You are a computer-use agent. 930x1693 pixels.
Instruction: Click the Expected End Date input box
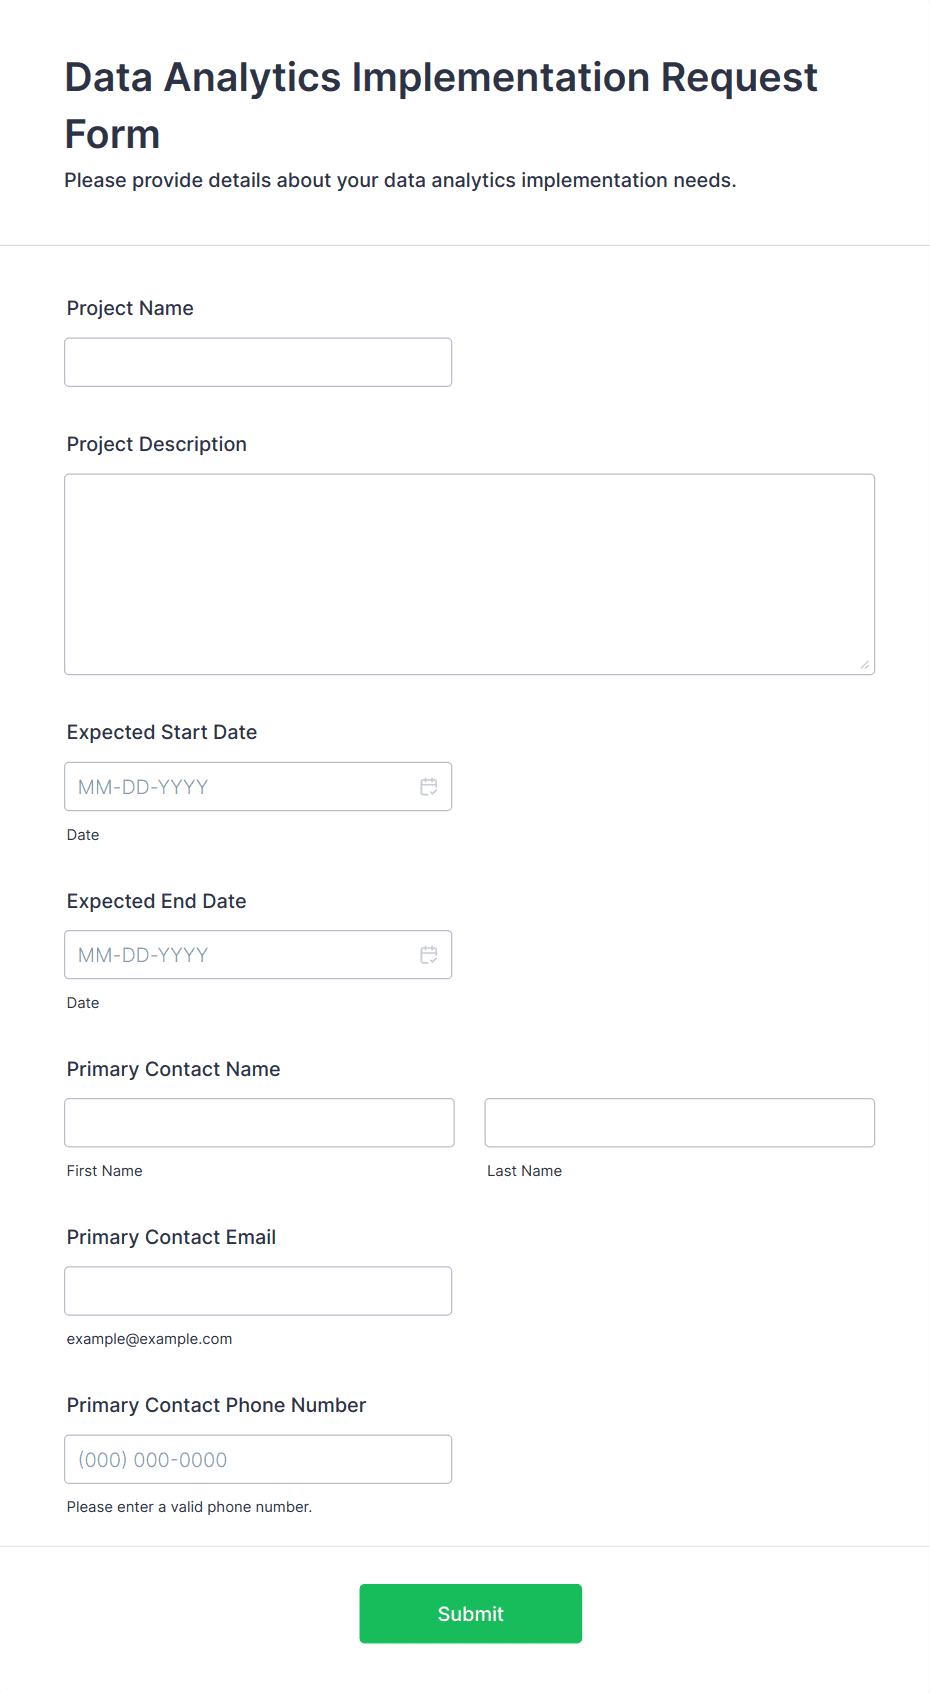click(x=240, y=955)
